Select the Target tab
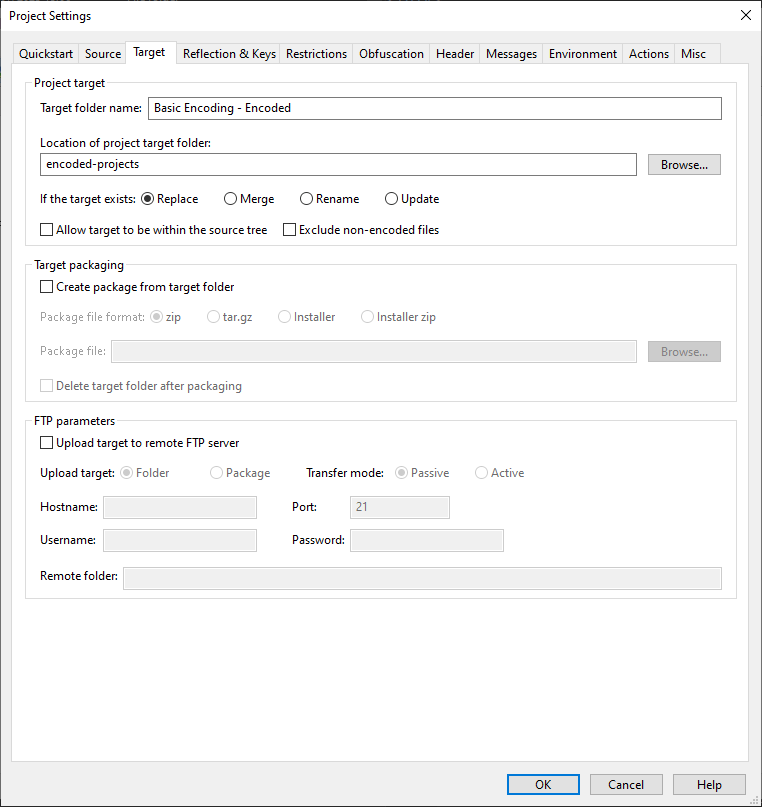Viewport: 762px width, 807px height. (x=150, y=52)
